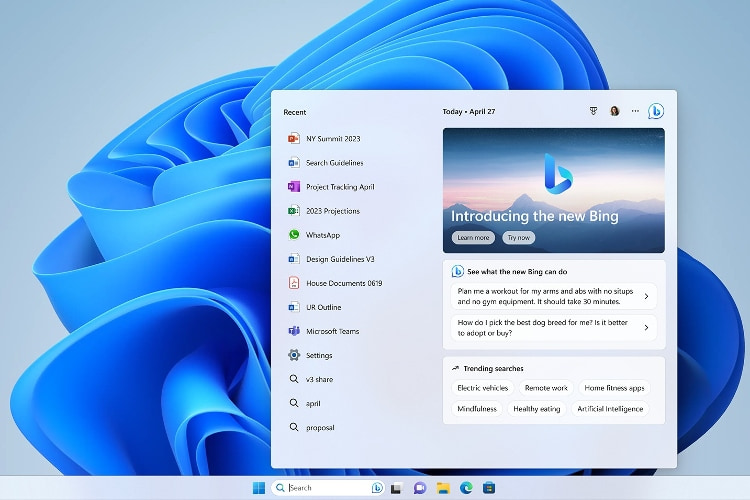Open the 'NY Summit 2023' text
Image resolution: width=750 pixels, height=500 pixels.
pyautogui.click(x=333, y=139)
